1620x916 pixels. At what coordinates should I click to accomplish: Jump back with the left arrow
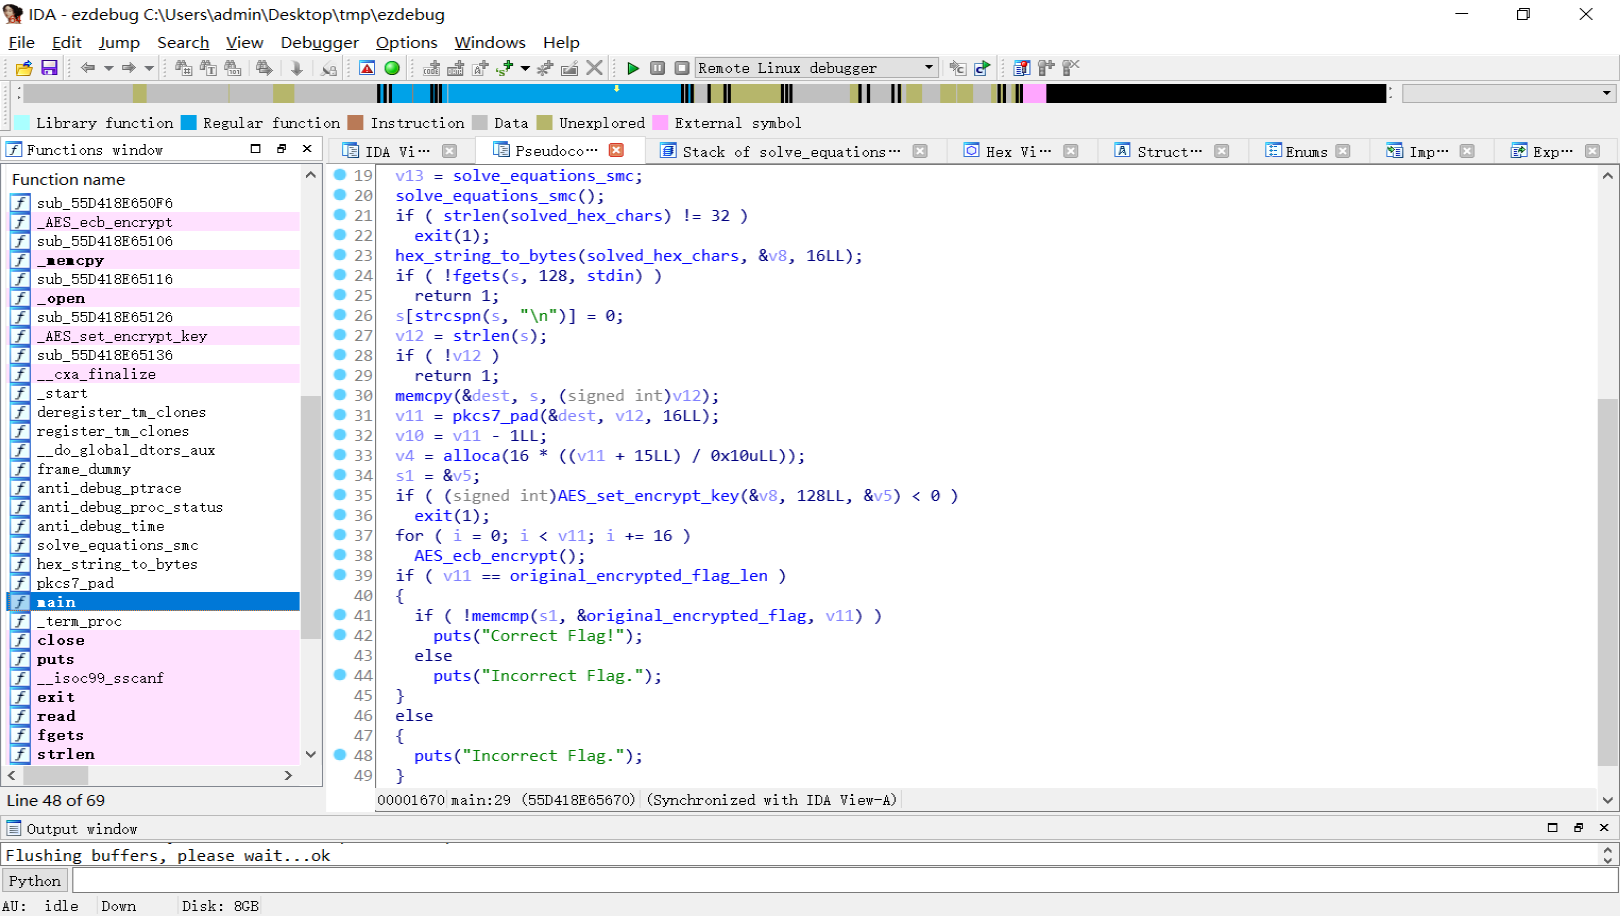point(88,68)
